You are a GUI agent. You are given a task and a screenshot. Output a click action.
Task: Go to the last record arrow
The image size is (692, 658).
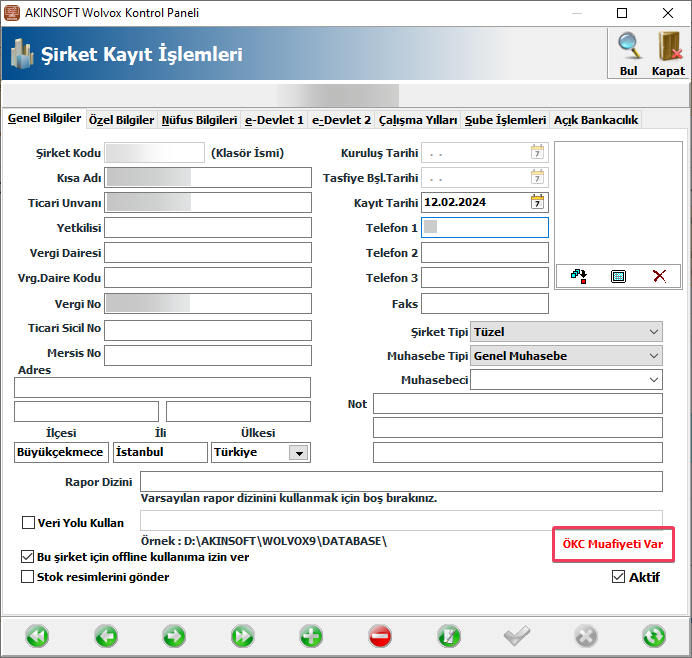242,635
